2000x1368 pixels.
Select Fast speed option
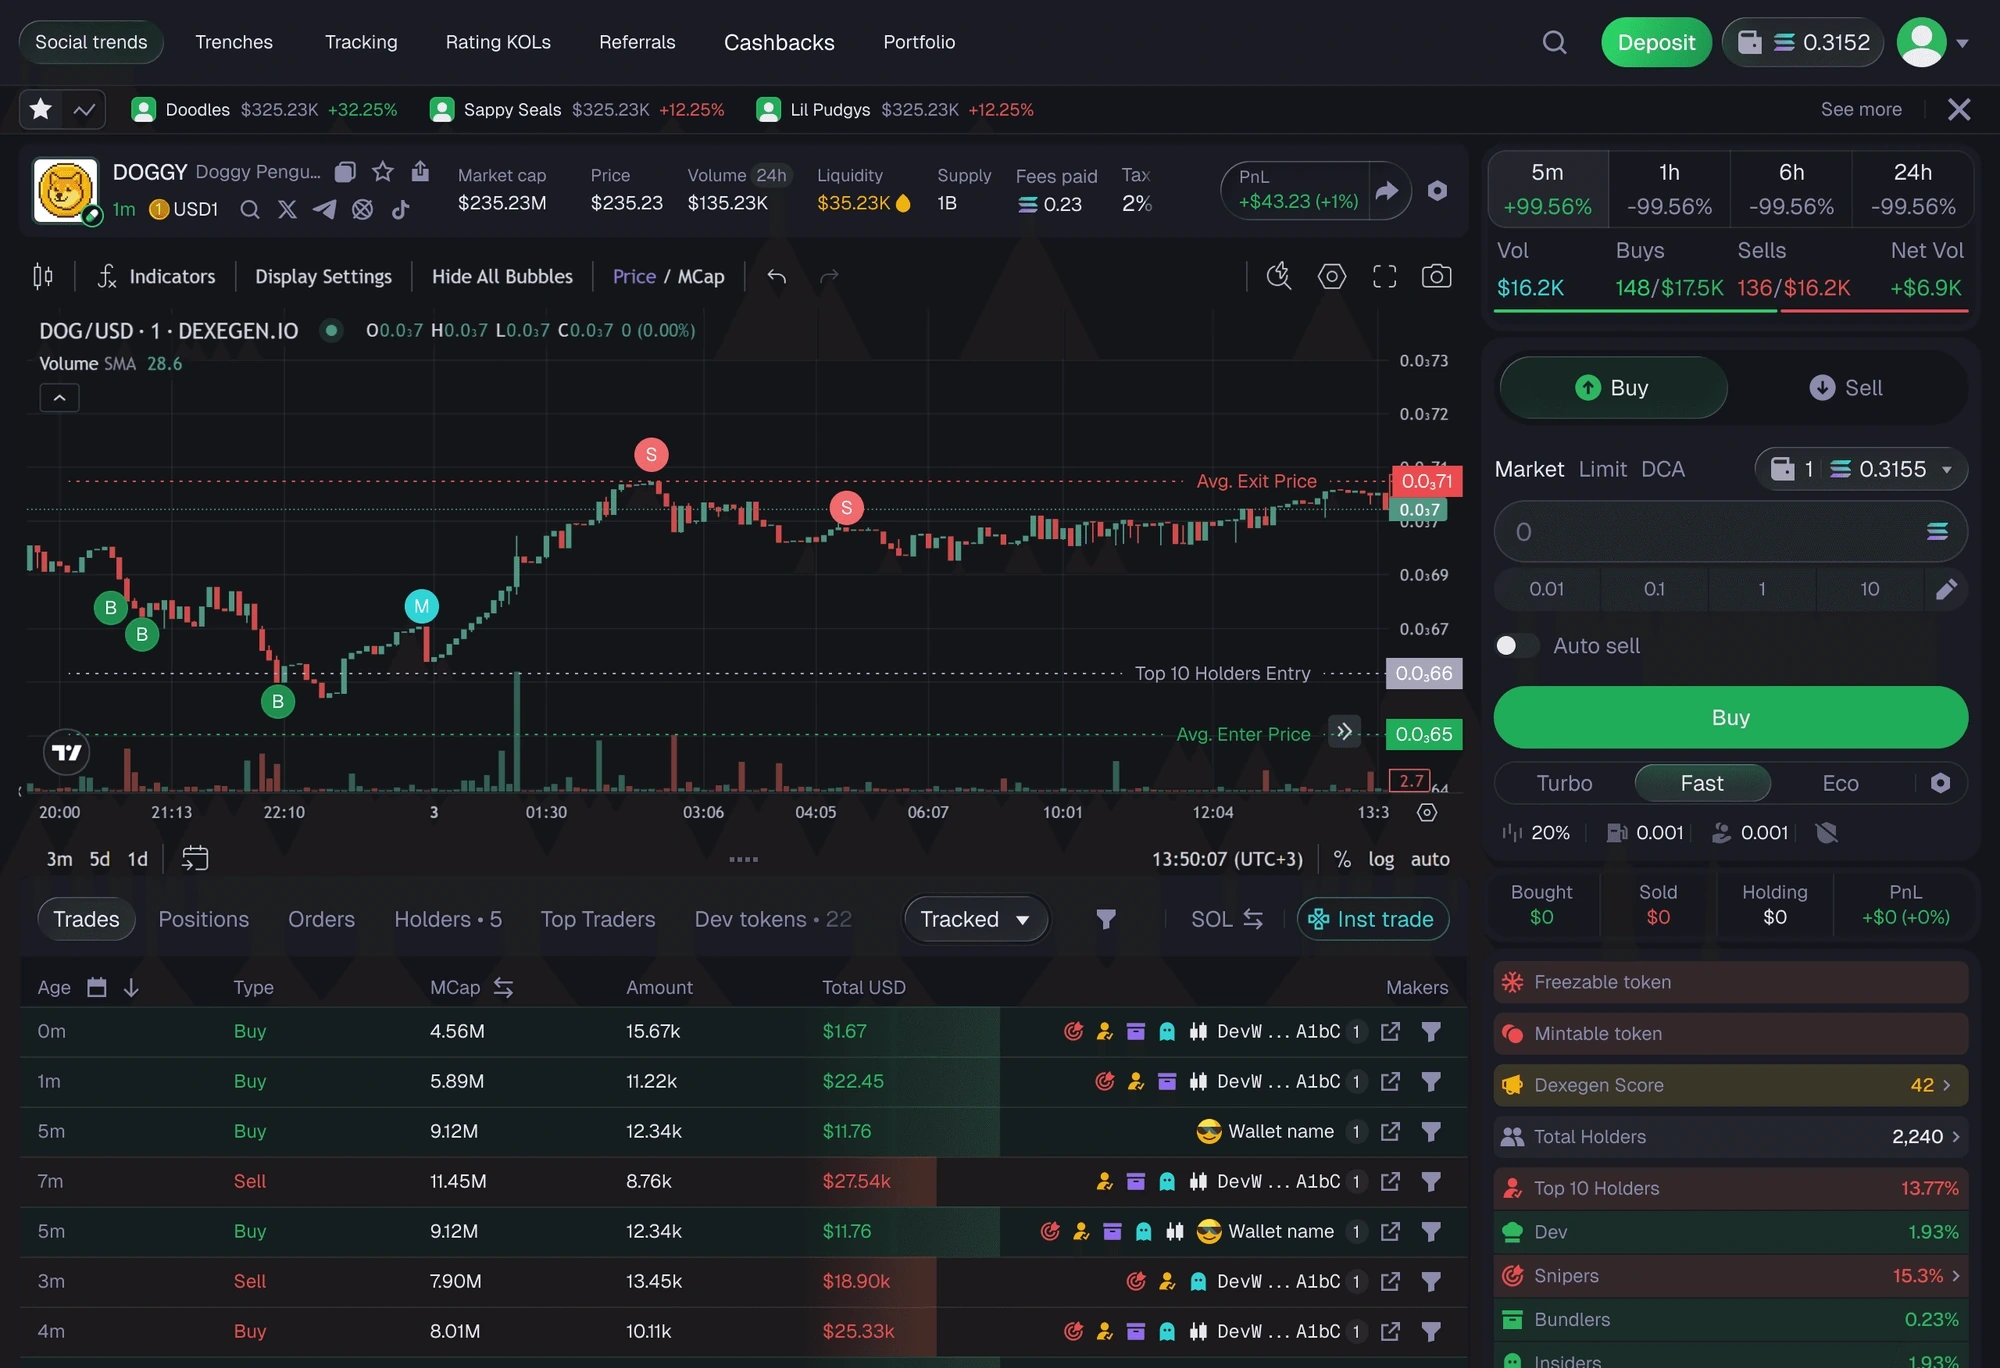pyautogui.click(x=1702, y=783)
